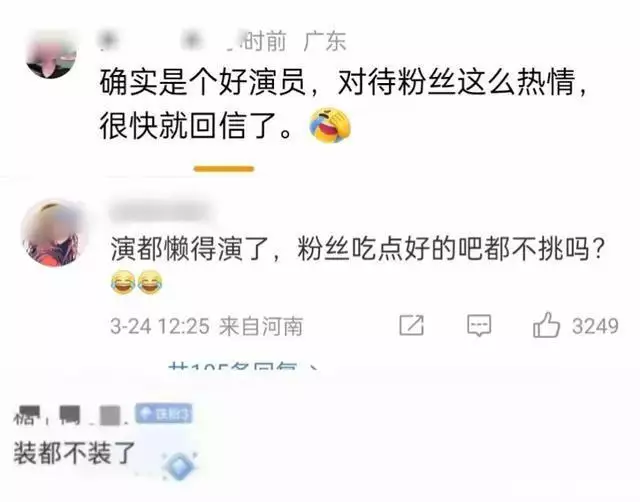This screenshot has width=640, height=502.
Task: Select the comment text 确实是个好演员
Action: point(202,83)
